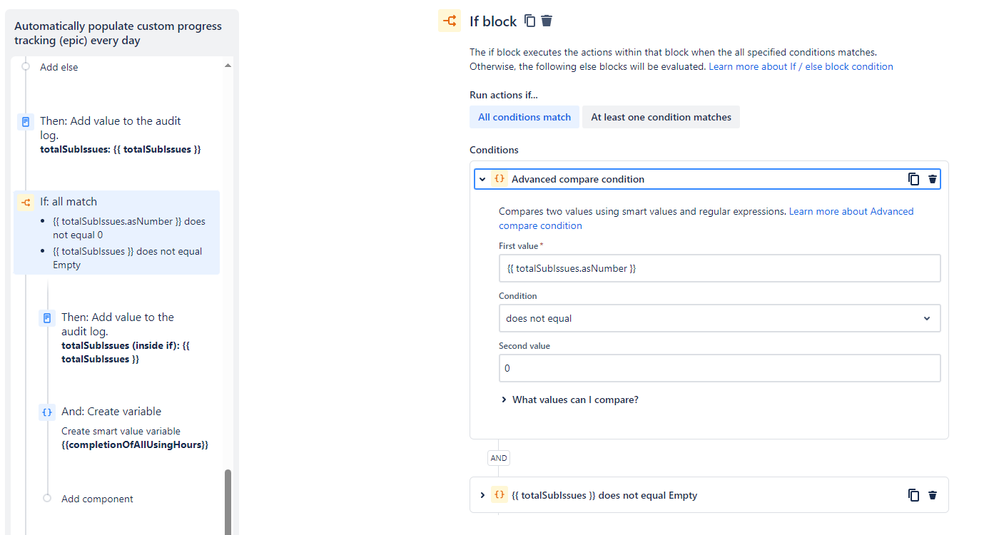This screenshot has width=999, height=535.
Task: Switch to At least one condition matches
Action: [661, 117]
